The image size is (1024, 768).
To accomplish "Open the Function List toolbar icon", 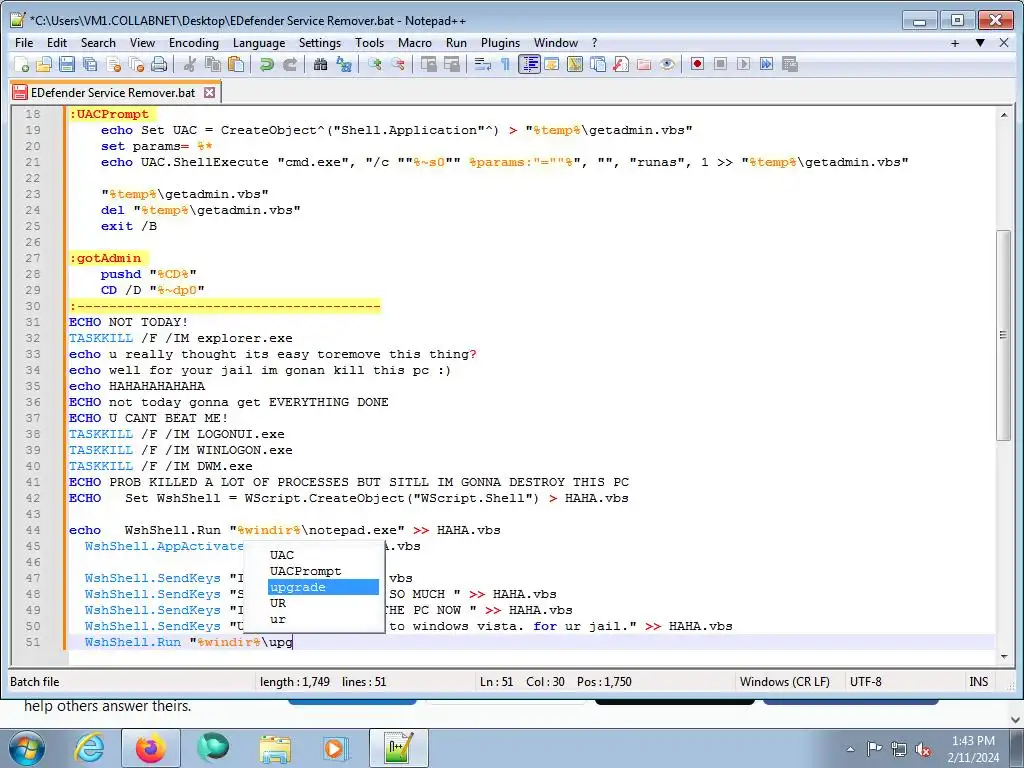I will click(620, 64).
